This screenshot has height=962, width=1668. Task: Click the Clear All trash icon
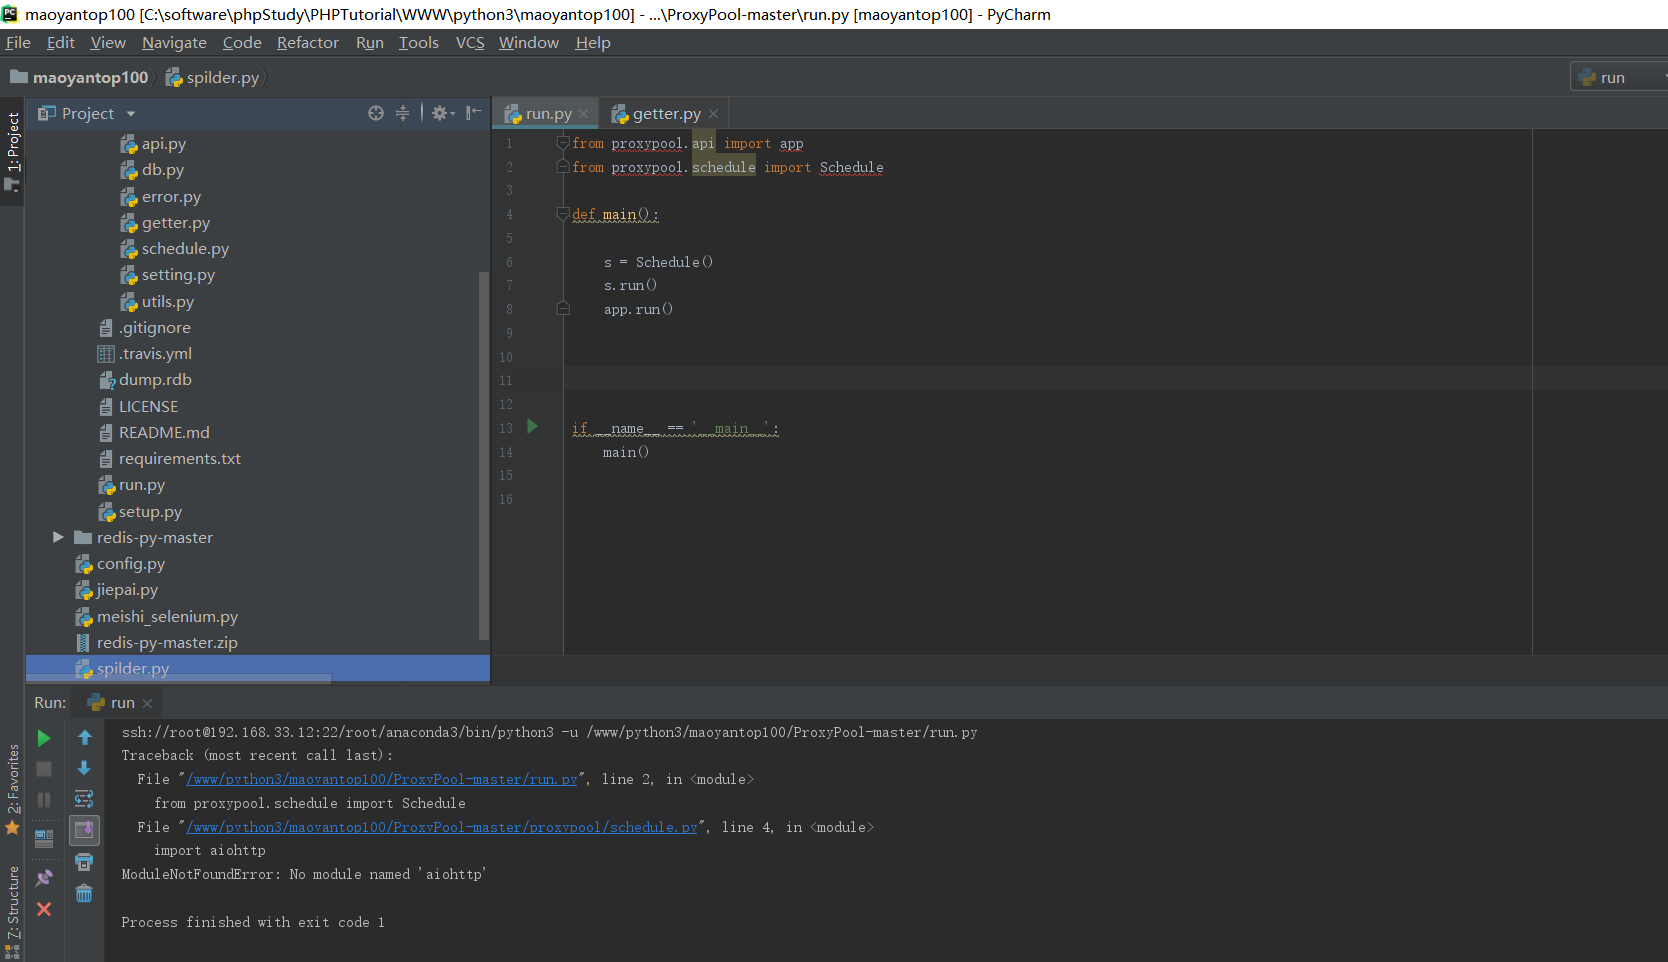(x=84, y=894)
